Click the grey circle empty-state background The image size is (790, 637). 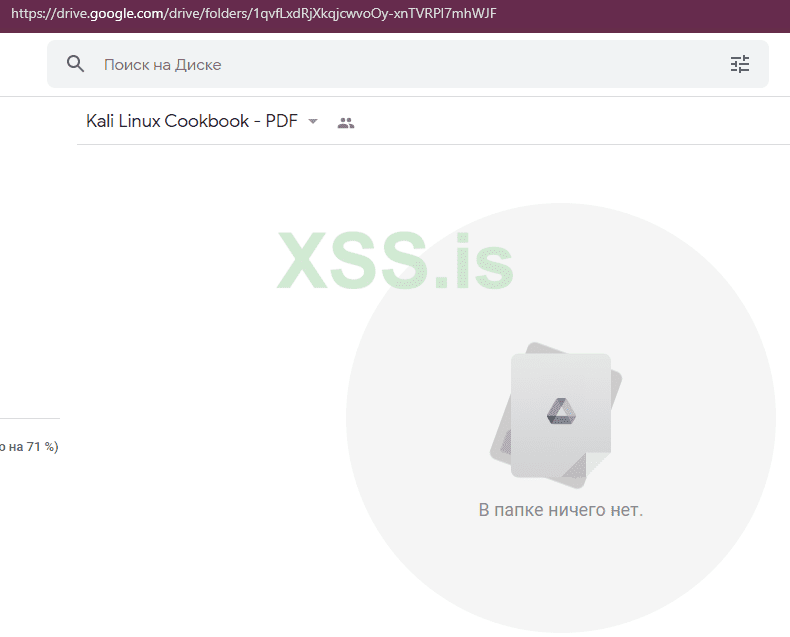pyautogui.click(x=561, y=418)
